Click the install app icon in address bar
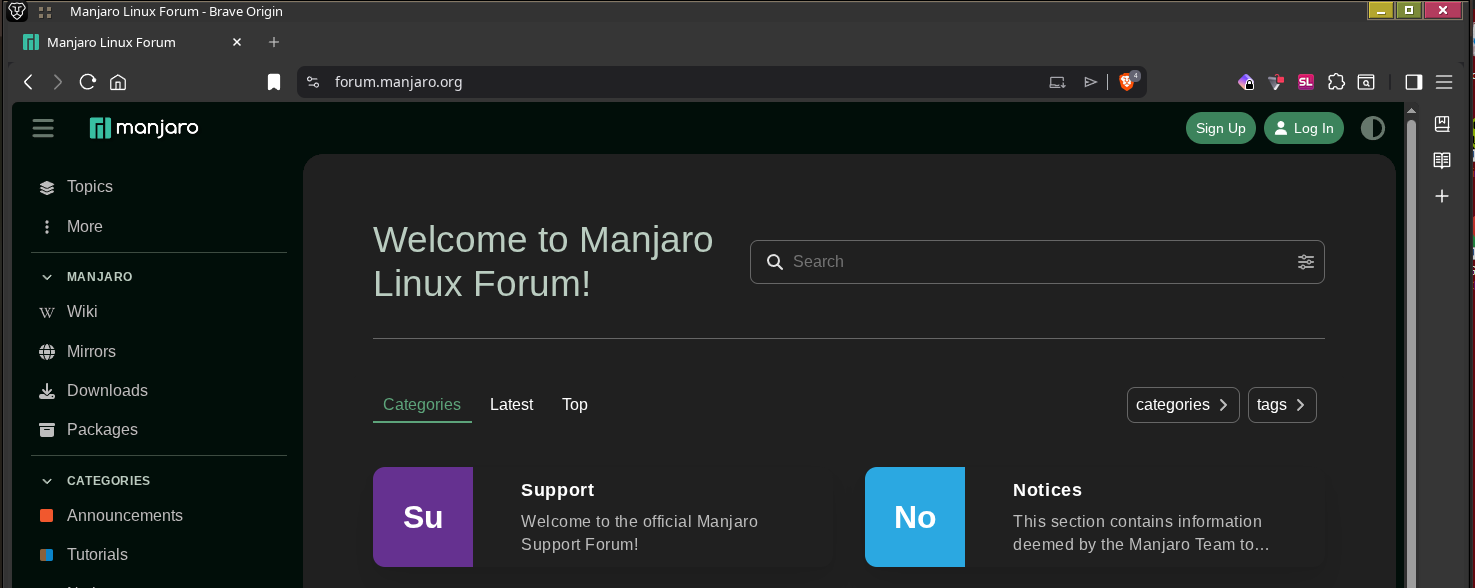The height and width of the screenshot is (588, 1475). [1057, 82]
